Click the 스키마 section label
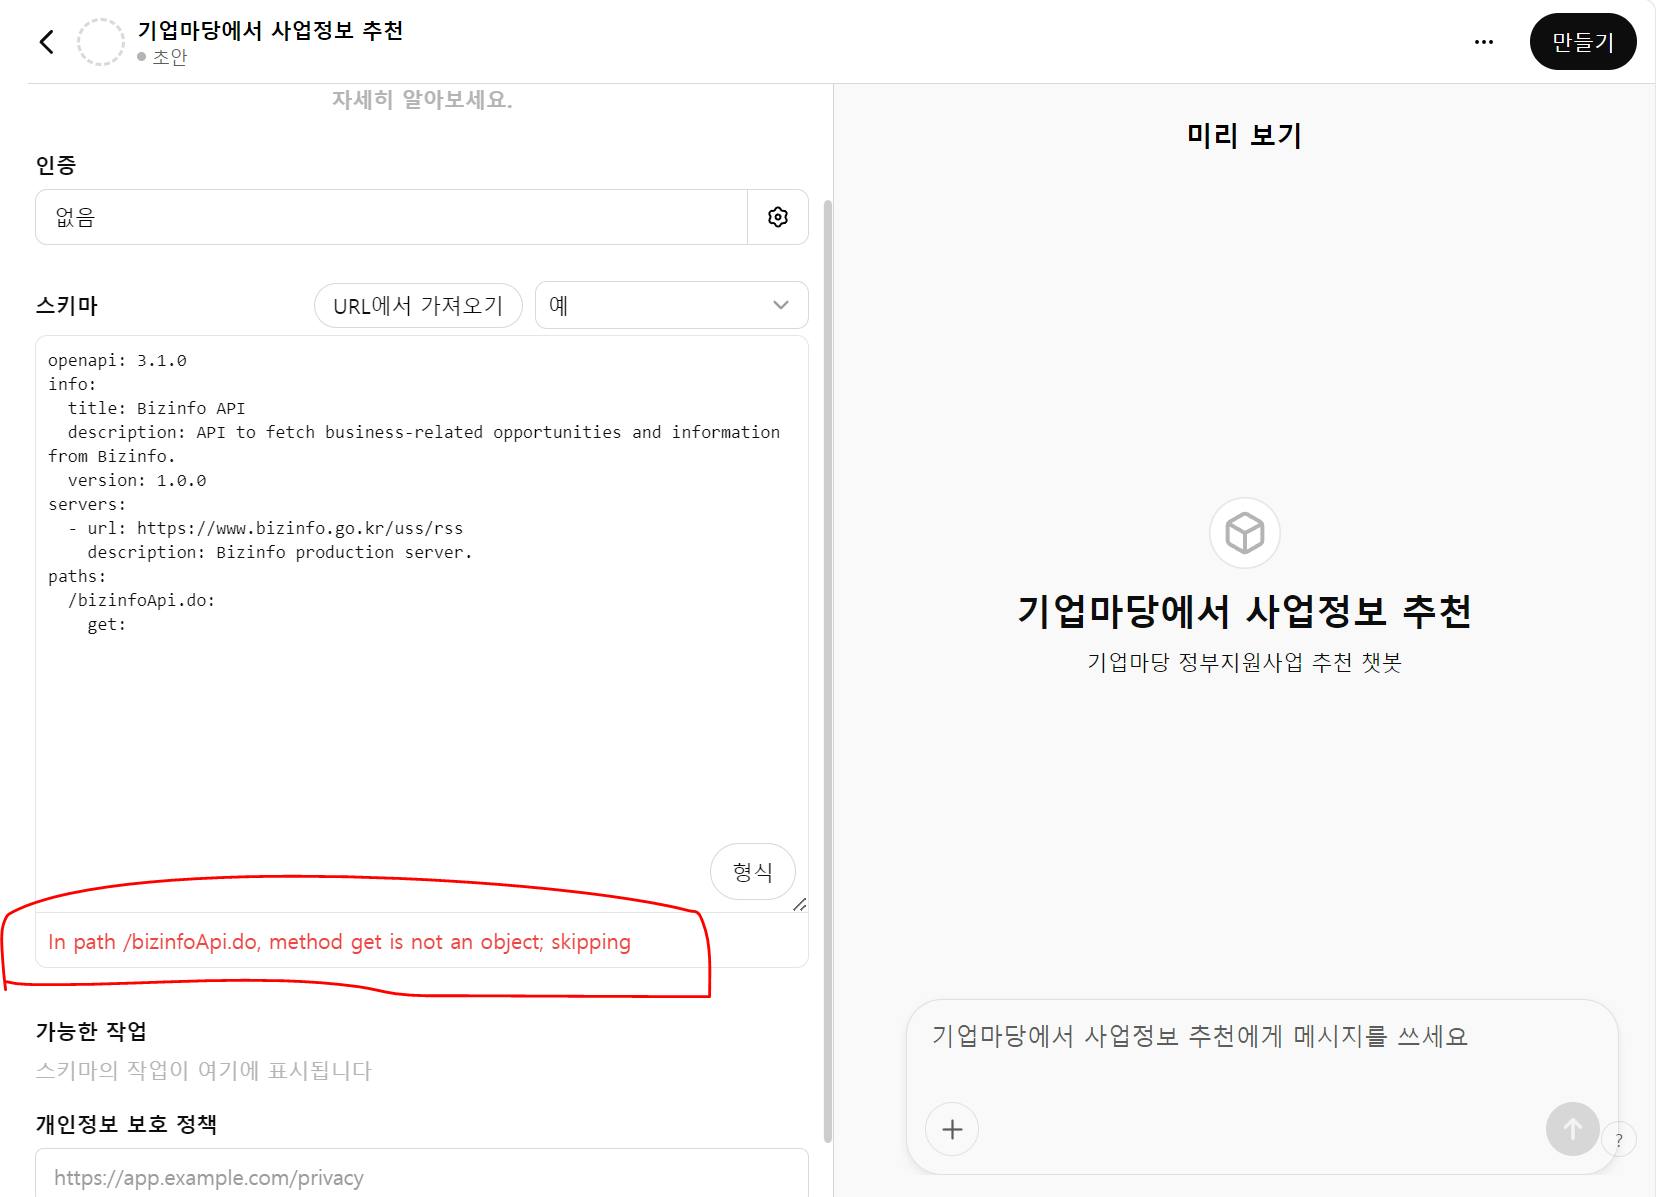The height and width of the screenshot is (1197, 1657). [67, 306]
